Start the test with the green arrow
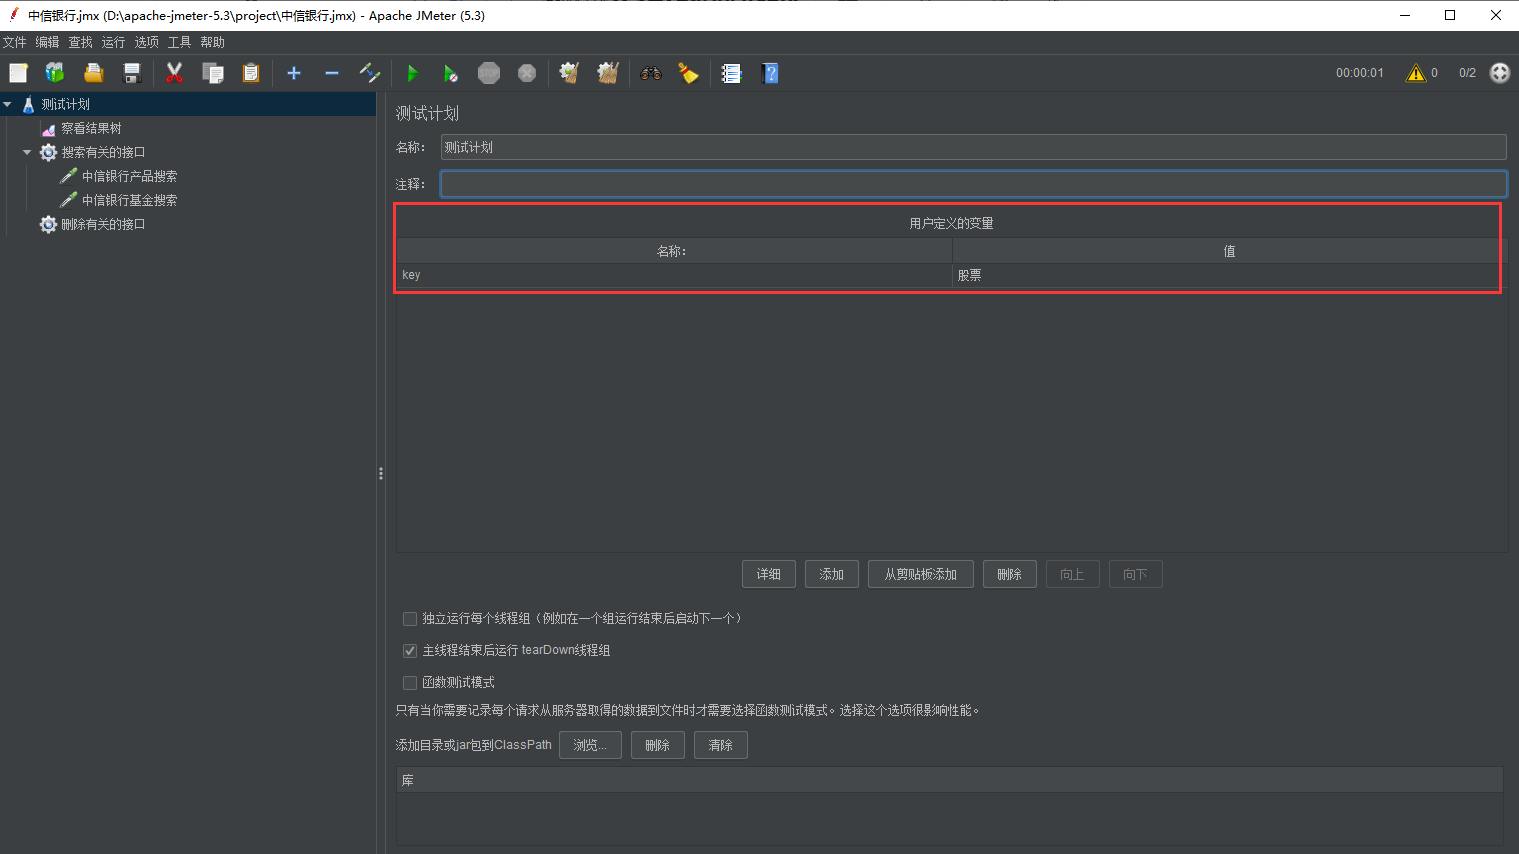The height and width of the screenshot is (854, 1519). click(412, 73)
